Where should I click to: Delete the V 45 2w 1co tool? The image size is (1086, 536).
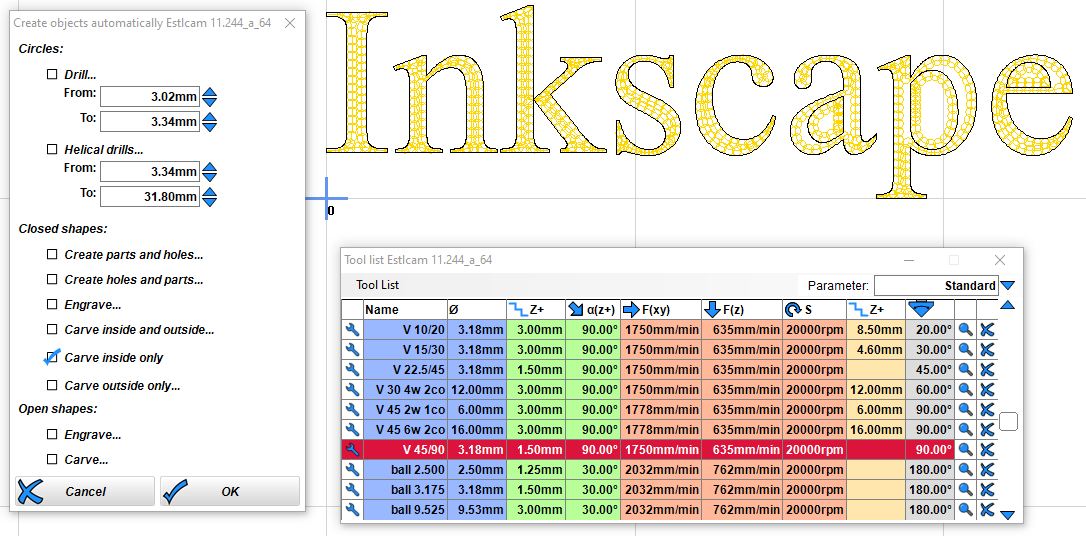tap(987, 410)
